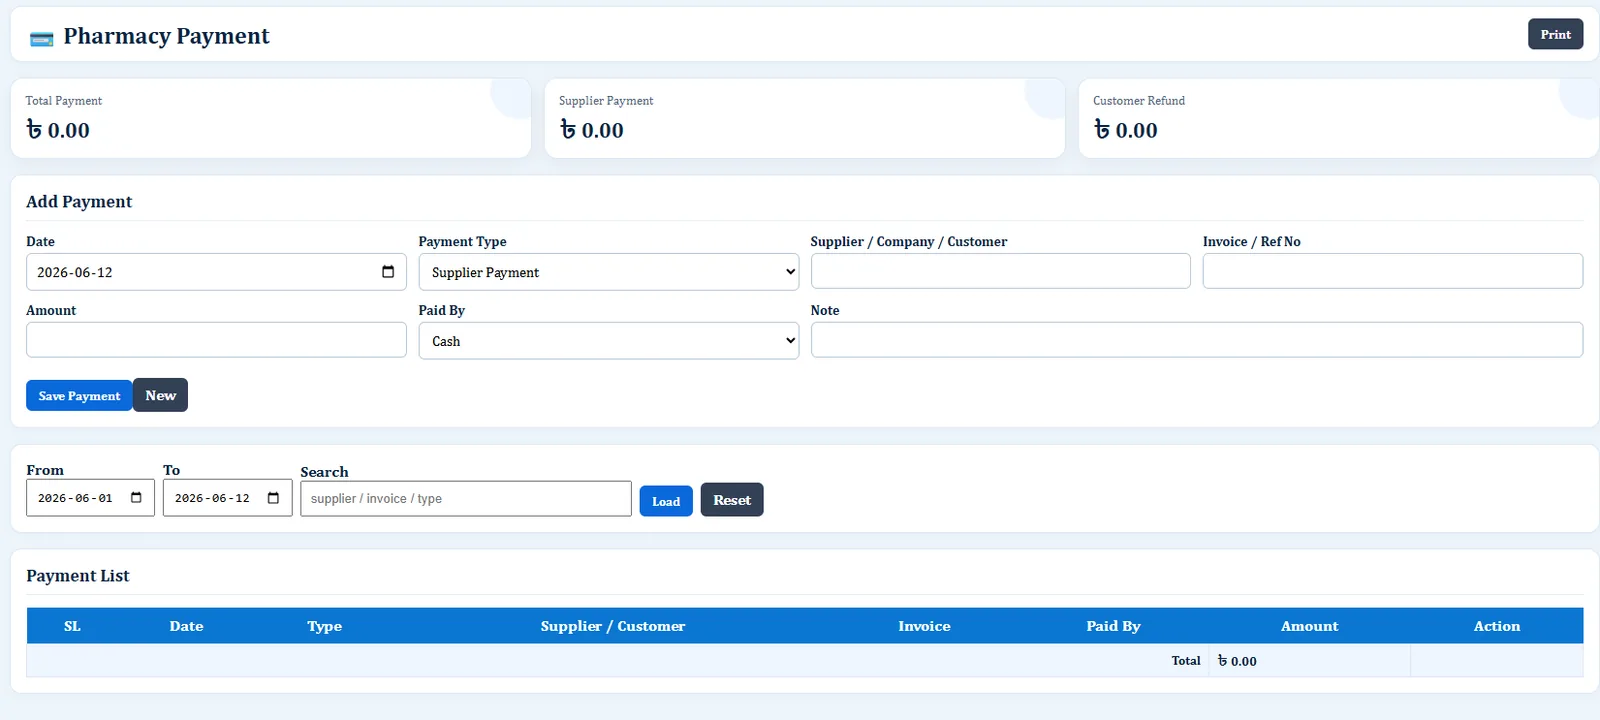This screenshot has height=720, width=1600.
Task: Click Save Payment button
Action: [x=79, y=395]
